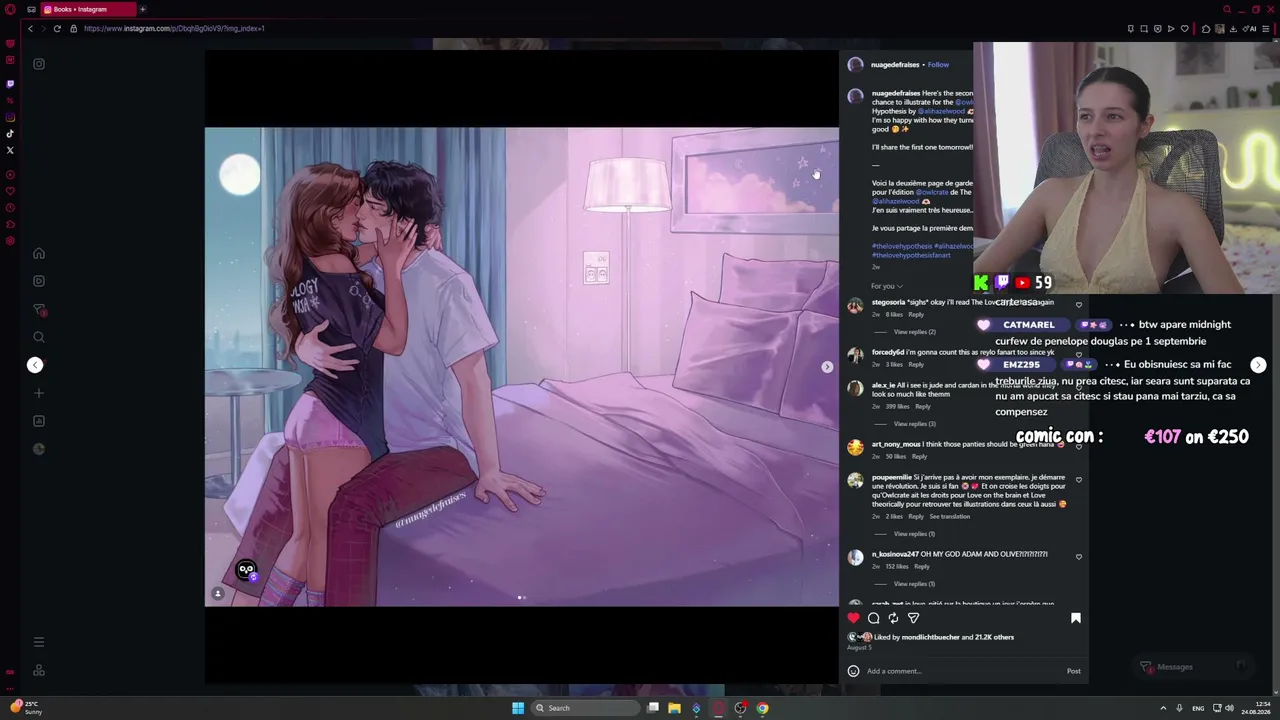Go to Instagram Home in the sidebar
The image size is (1280, 720).
coord(39,254)
